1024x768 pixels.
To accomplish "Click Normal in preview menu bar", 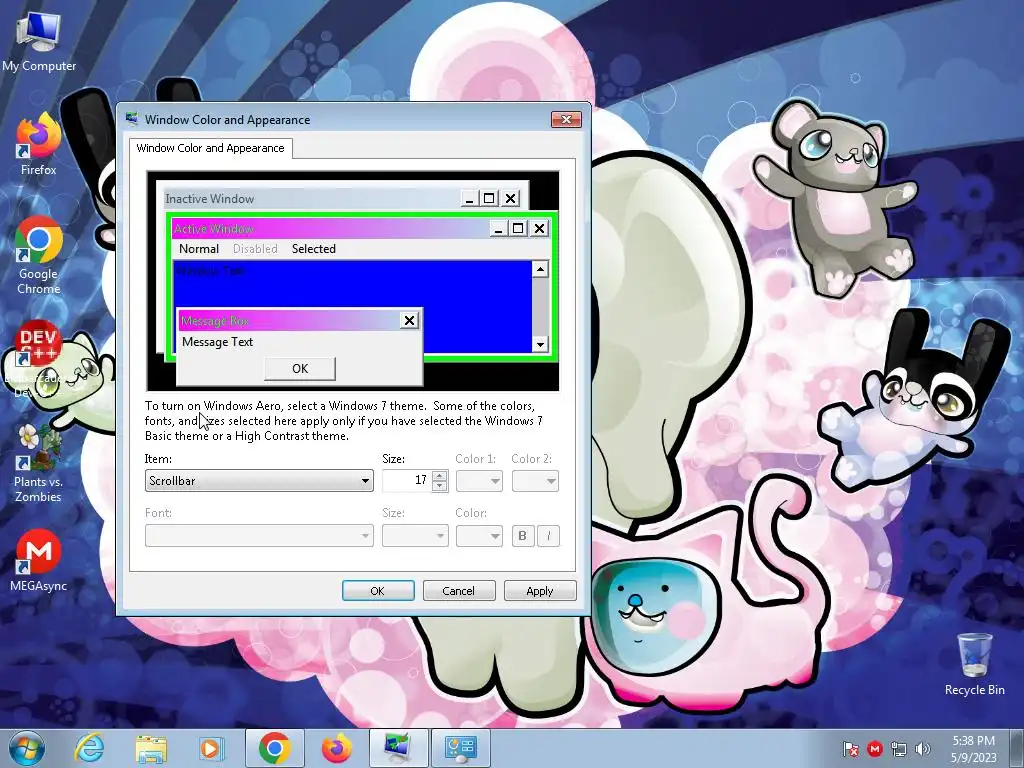I will (199, 249).
